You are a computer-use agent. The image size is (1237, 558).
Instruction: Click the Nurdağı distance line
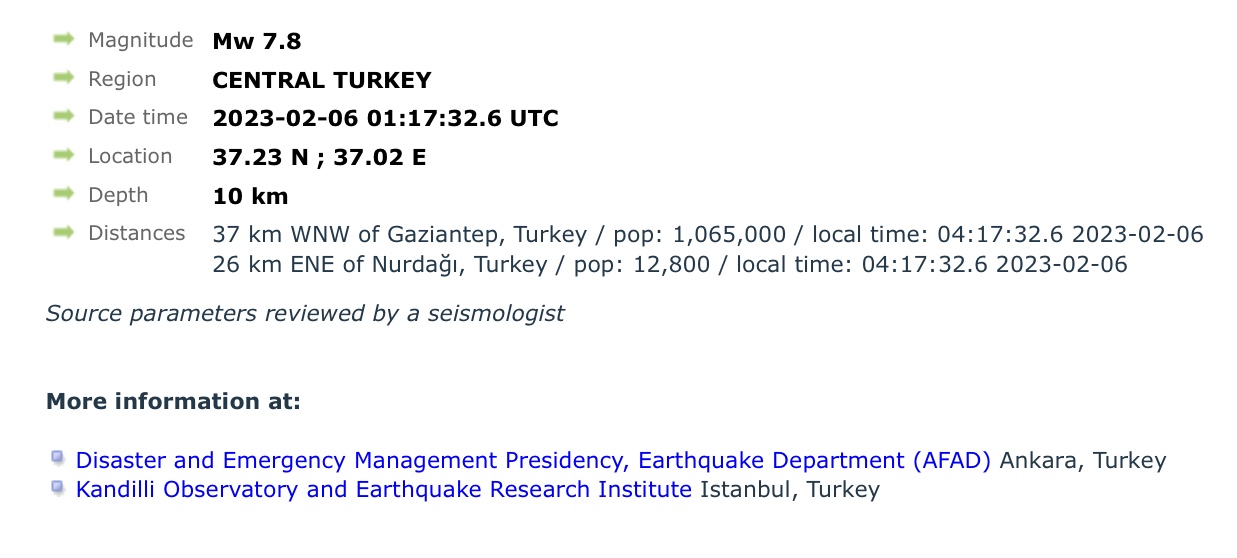tap(669, 265)
